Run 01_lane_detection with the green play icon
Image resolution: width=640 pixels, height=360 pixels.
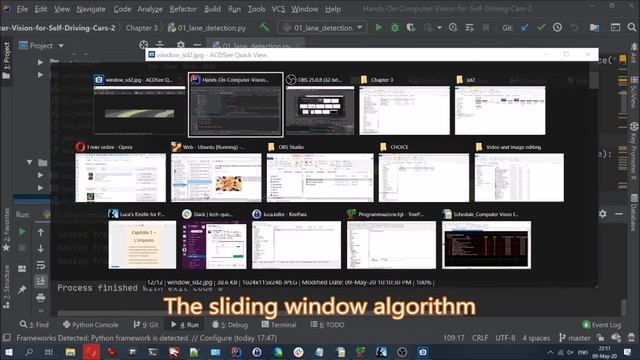(379, 27)
